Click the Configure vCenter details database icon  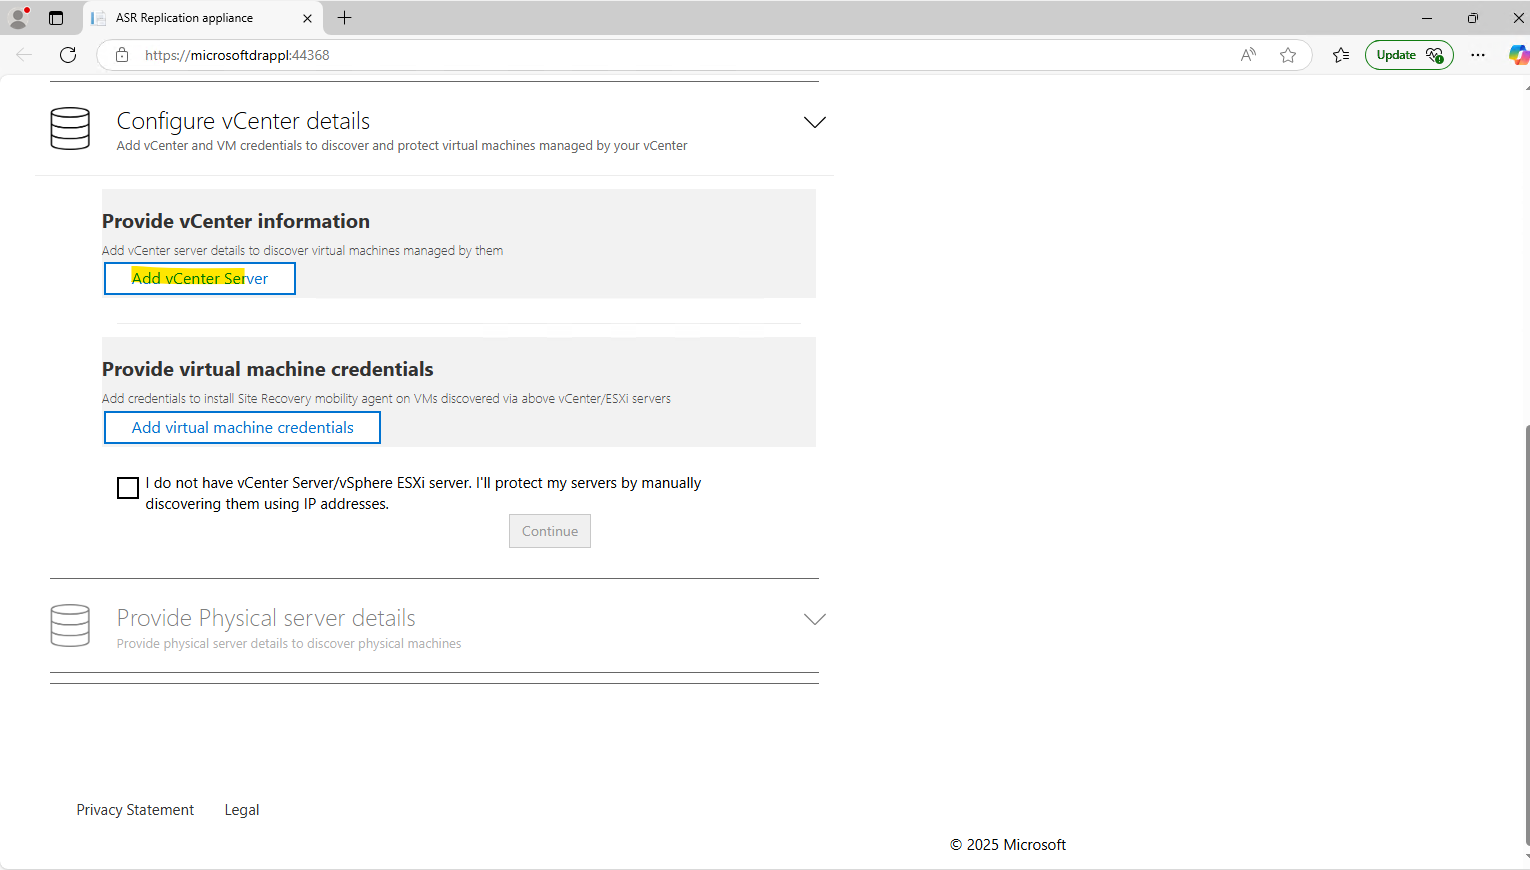click(x=70, y=129)
